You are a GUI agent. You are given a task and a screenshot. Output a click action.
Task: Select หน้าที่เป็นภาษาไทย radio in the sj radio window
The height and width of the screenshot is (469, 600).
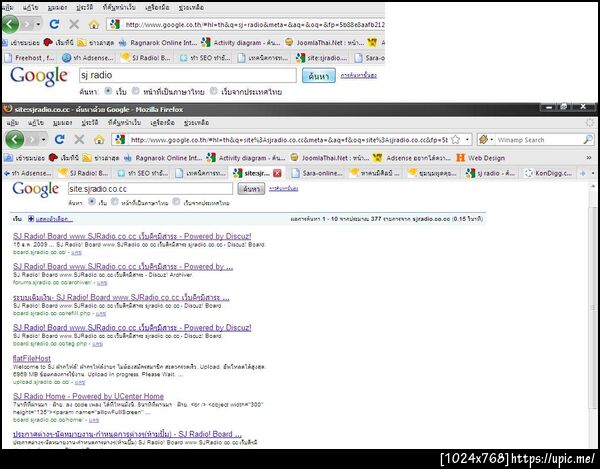[135, 91]
